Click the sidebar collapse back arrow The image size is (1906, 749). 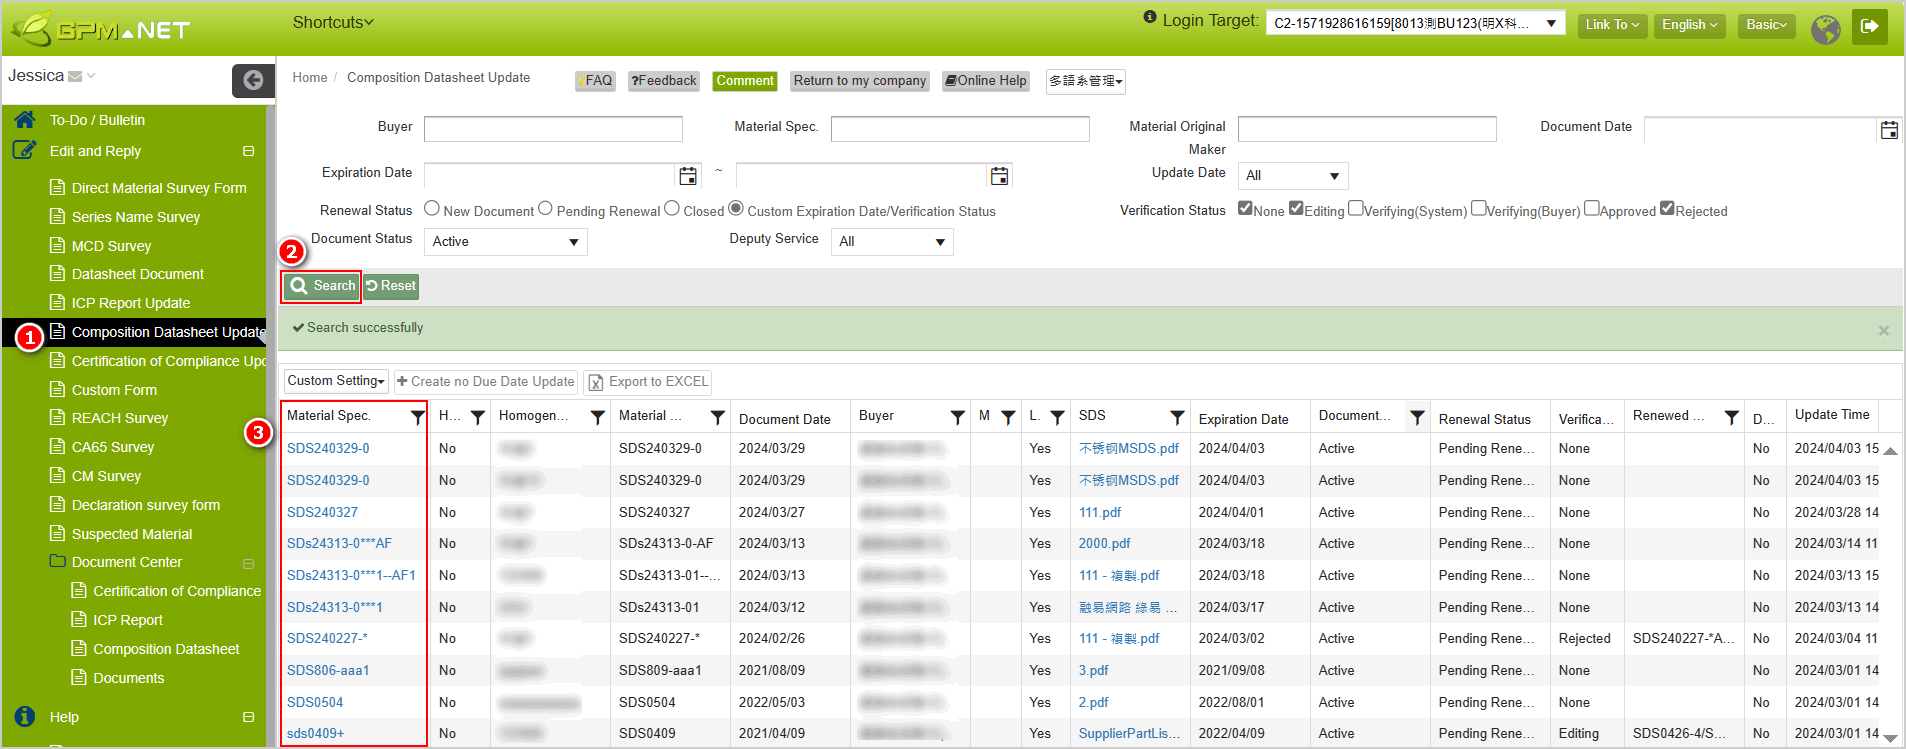(x=253, y=80)
